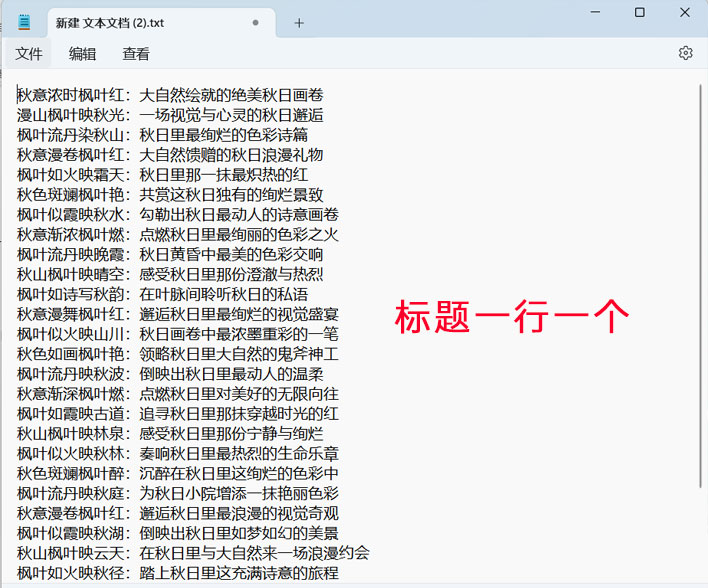This screenshot has width=708, height=588.
Task: Click the line starting 秋山枫叶映林泉
Action: tap(170, 433)
